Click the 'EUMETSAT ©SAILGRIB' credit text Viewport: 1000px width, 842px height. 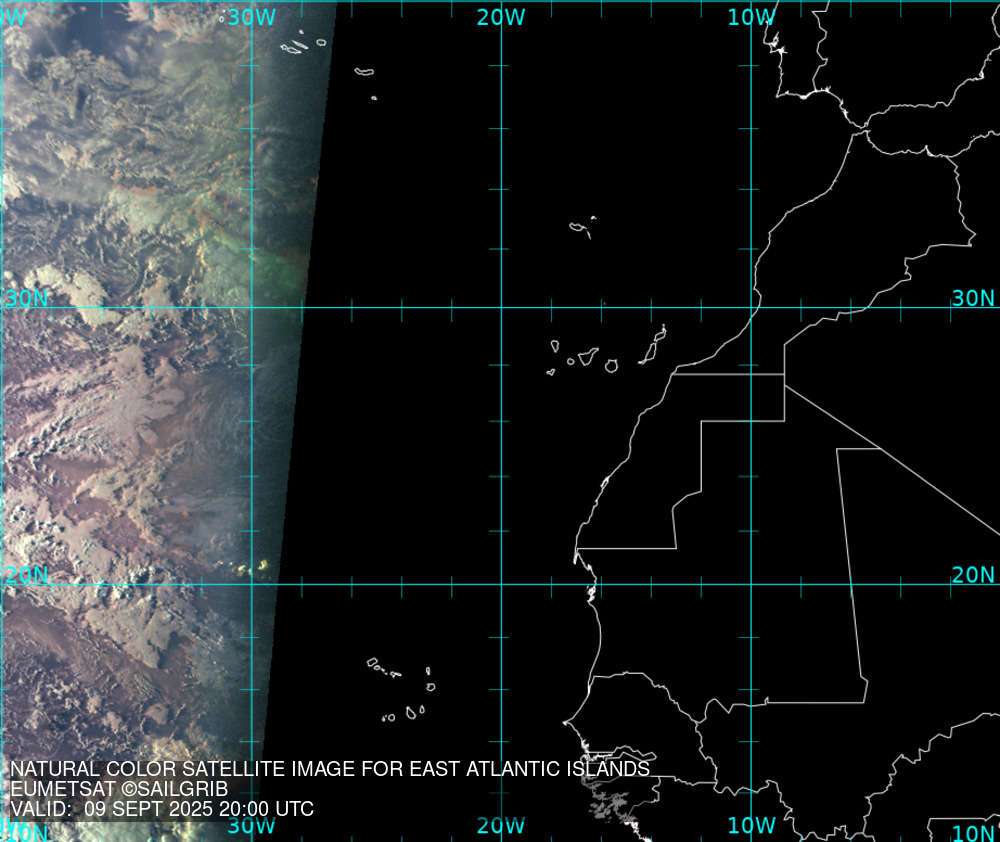click(119, 789)
